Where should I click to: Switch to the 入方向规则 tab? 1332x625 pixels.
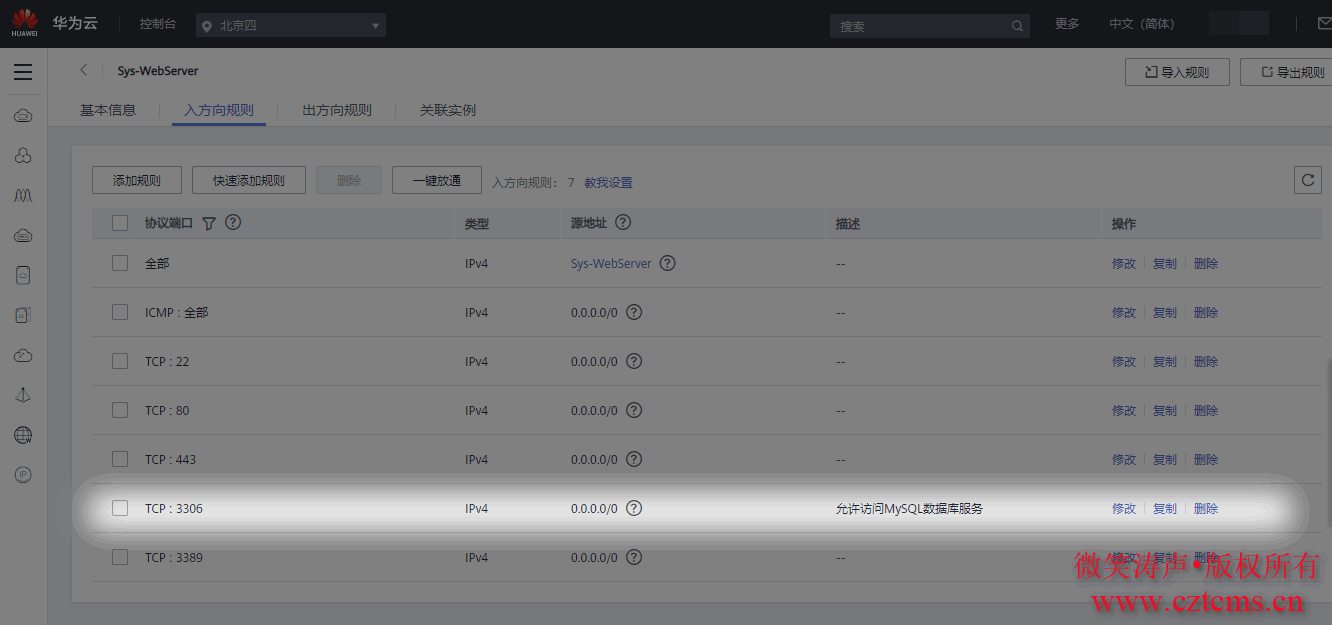(219, 110)
